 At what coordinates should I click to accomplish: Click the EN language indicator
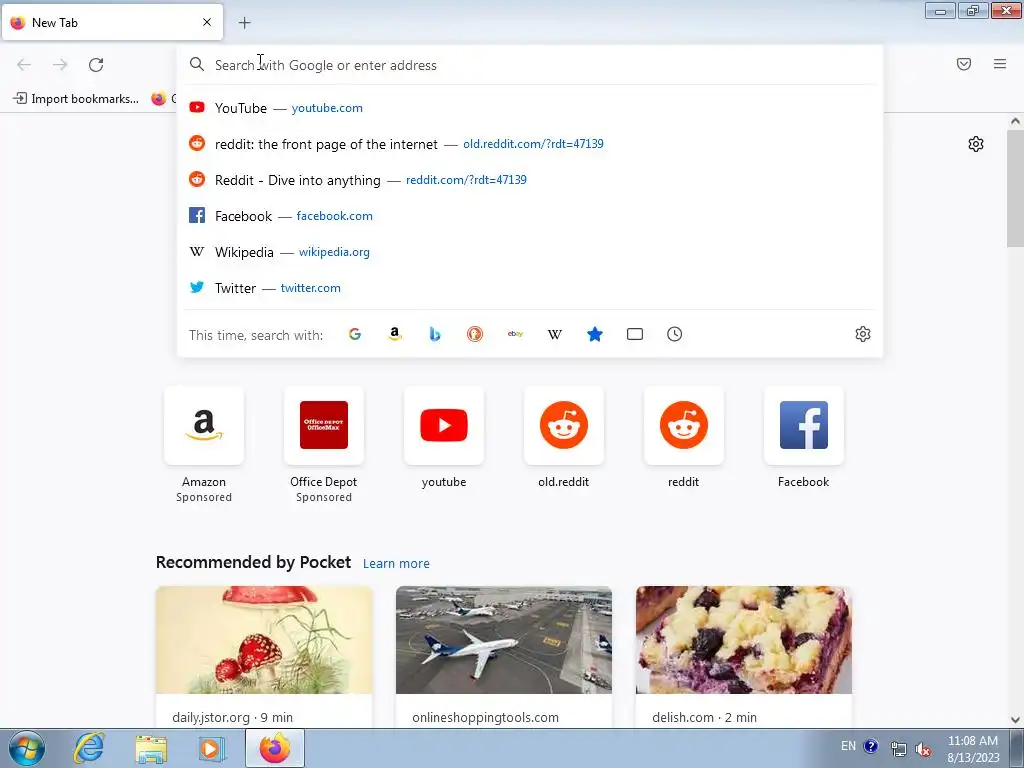[x=848, y=746]
